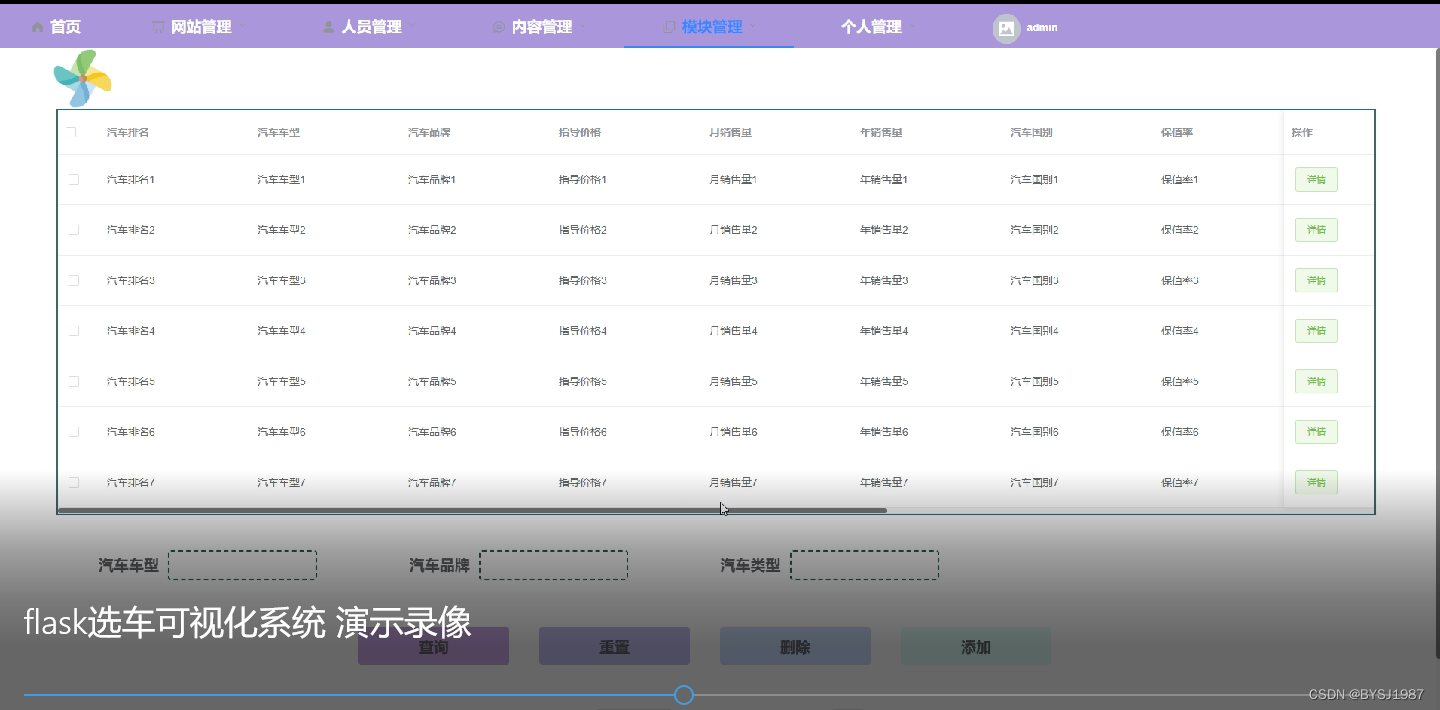This screenshot has width=1440, height=710.
Task: Open 详情 for the 保值率3 row
Action: pyautogui.click(x=1316, y=280)
